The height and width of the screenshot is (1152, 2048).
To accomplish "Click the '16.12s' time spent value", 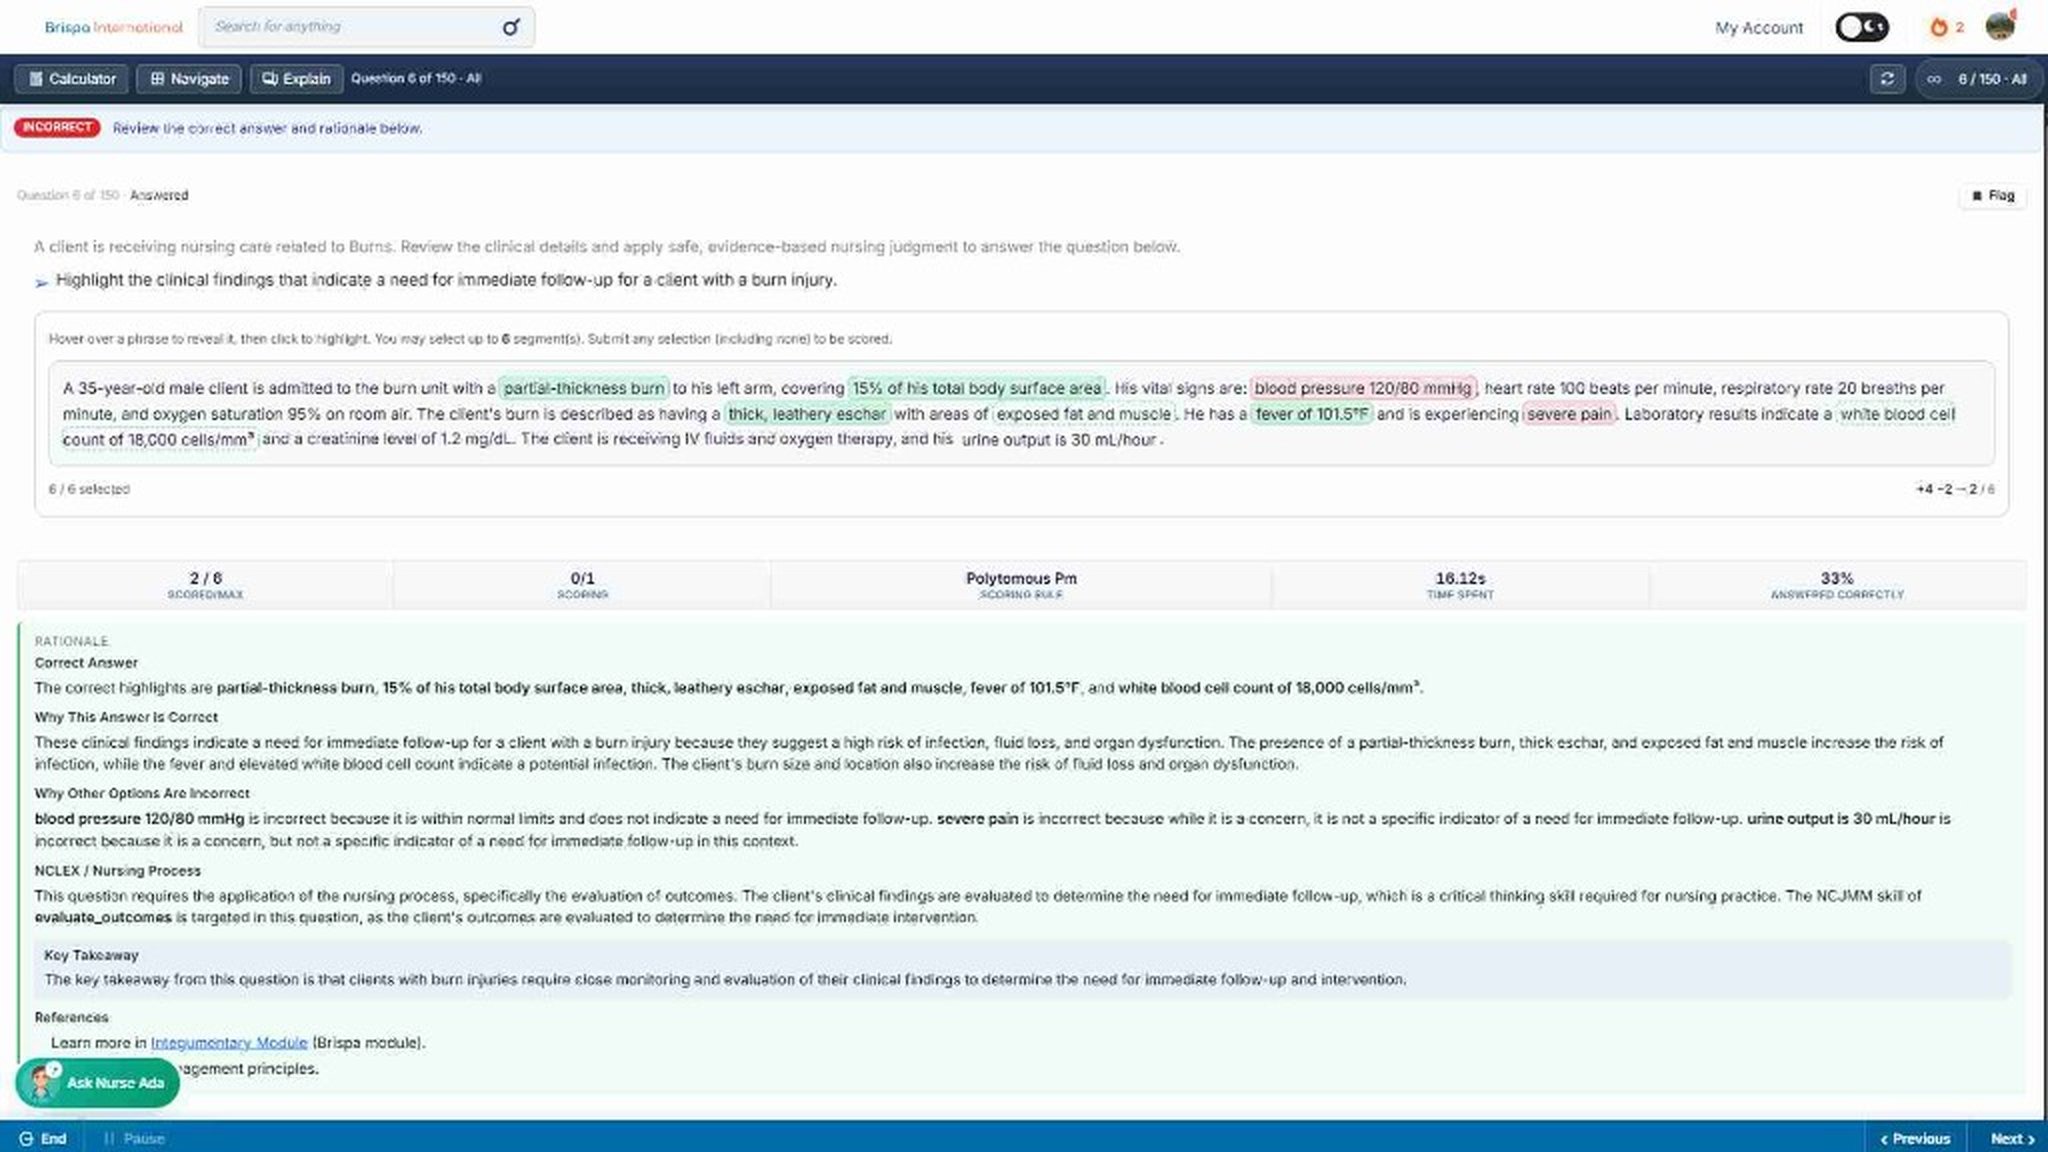I will [x=1460, y=578].
